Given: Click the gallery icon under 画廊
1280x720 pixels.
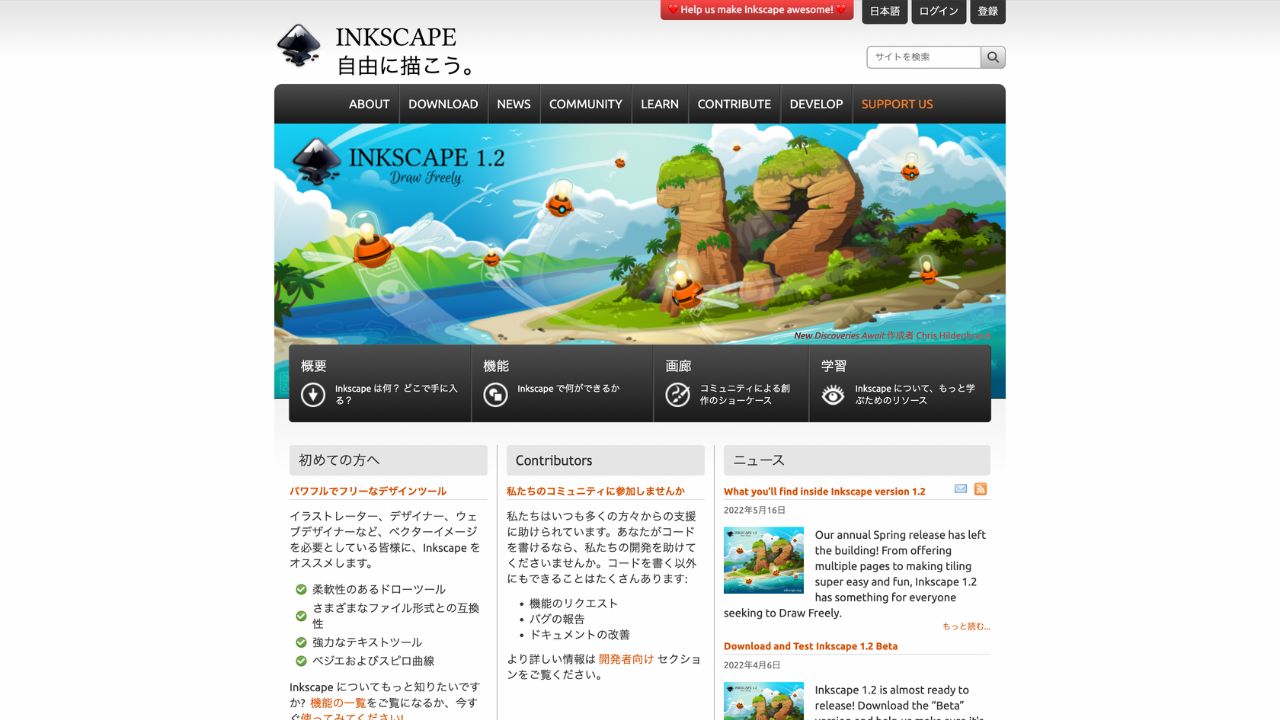Looking at the screenshot, I should coord(678,394).
